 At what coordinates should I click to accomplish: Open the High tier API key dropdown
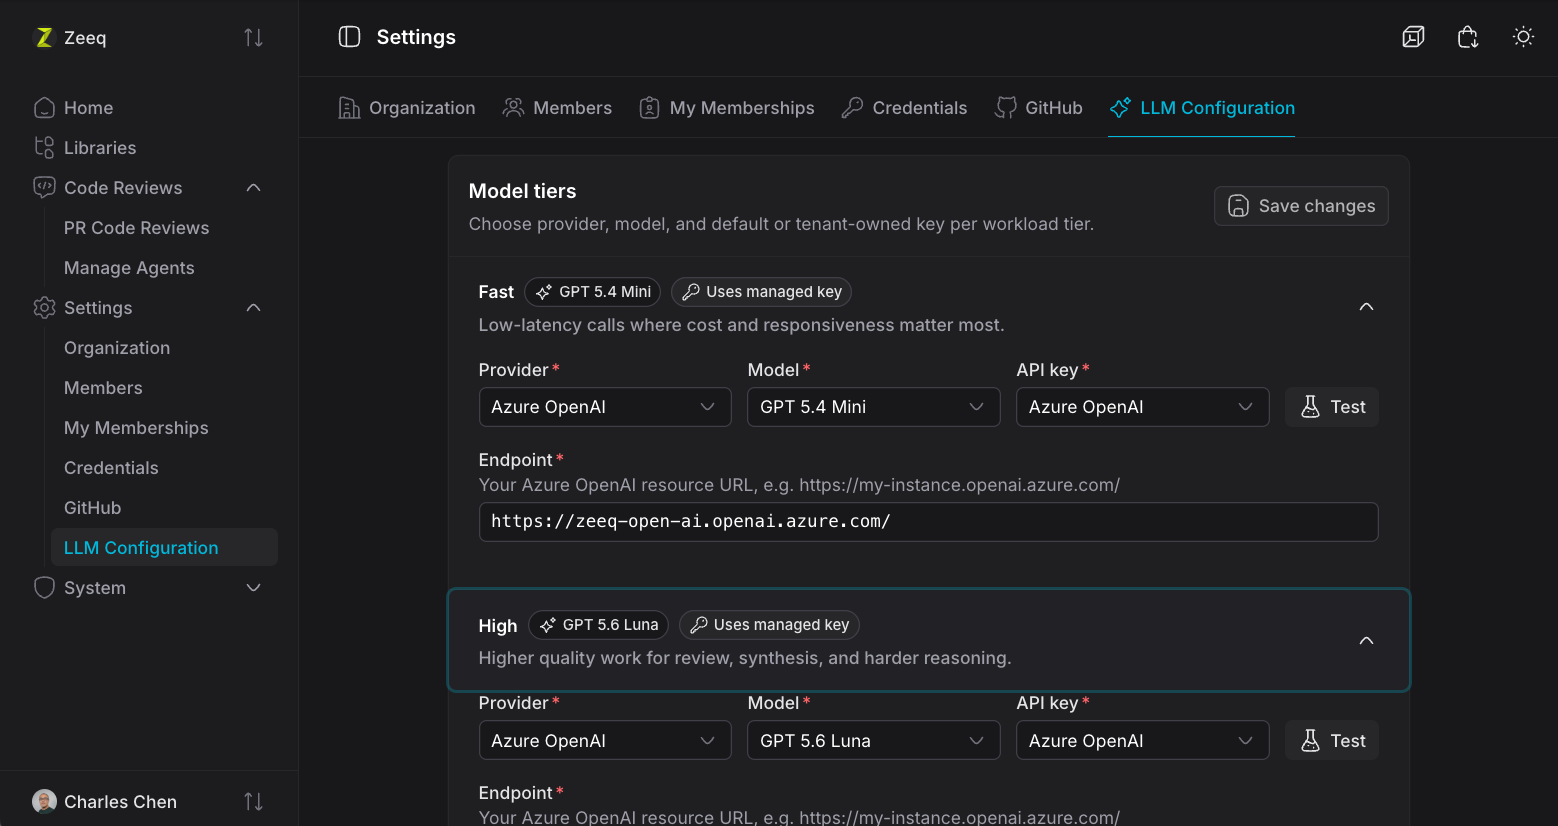(1143, 741)
